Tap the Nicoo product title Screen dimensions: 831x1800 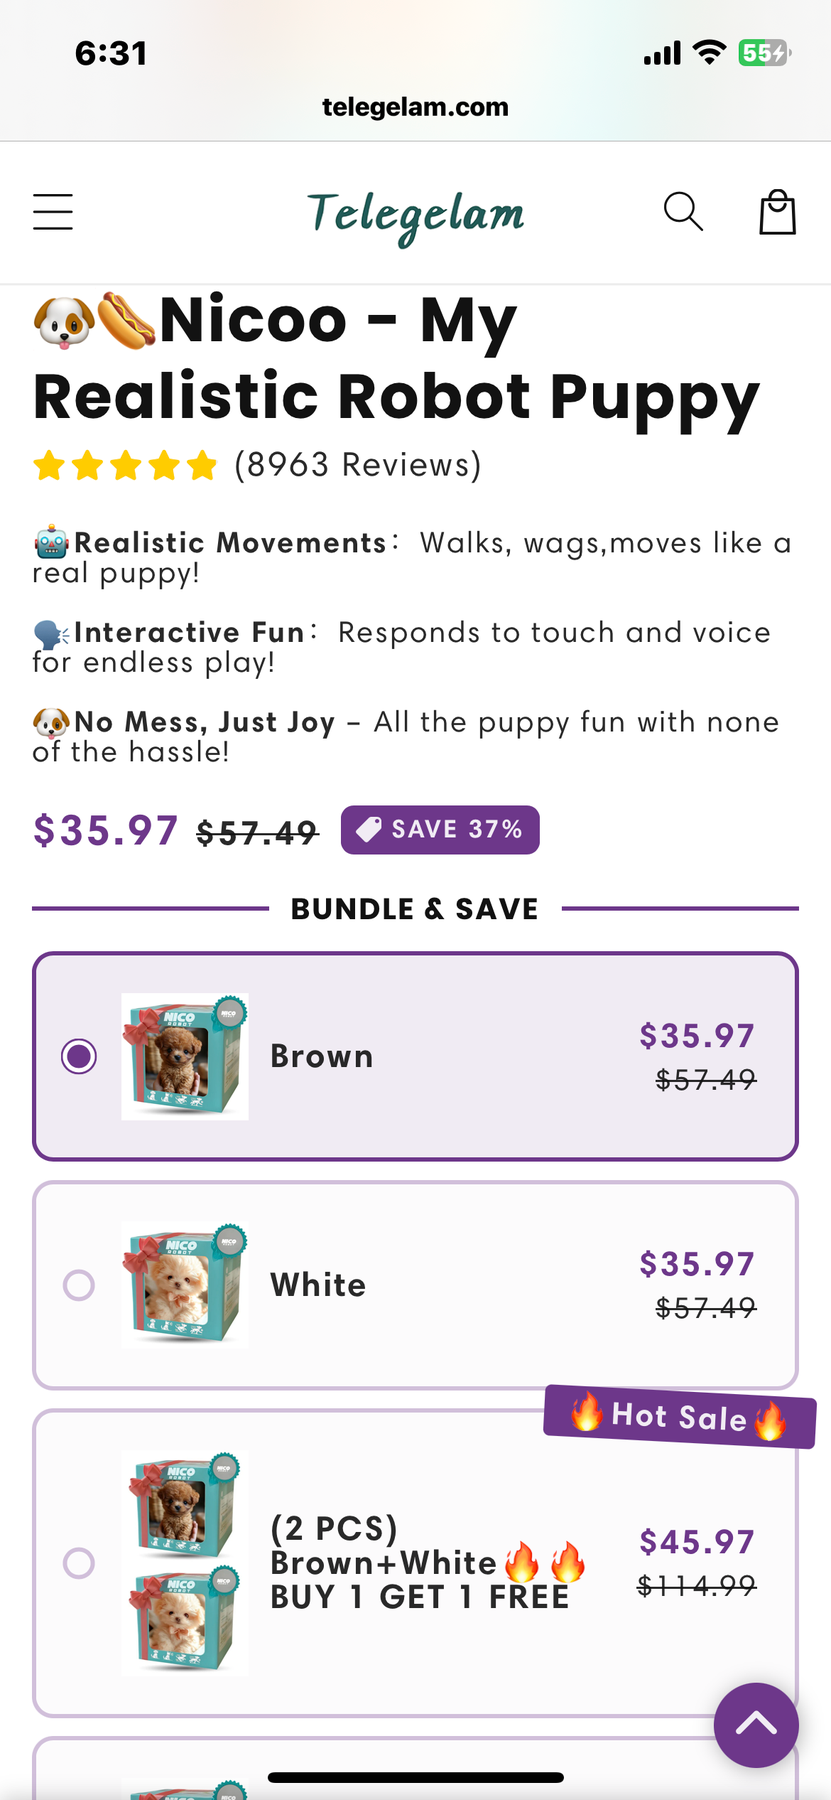coord(396,358)
